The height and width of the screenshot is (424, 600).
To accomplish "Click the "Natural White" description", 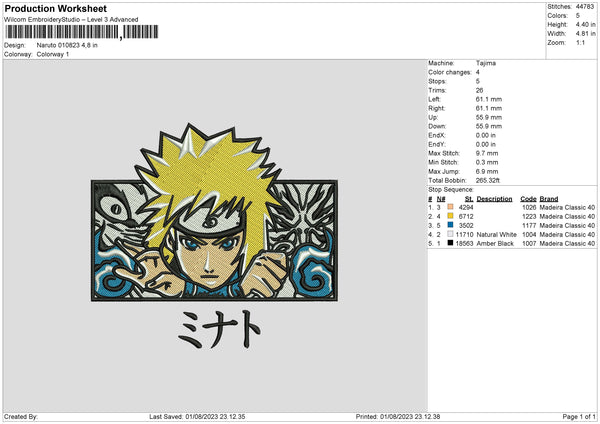I will (497, 235).
